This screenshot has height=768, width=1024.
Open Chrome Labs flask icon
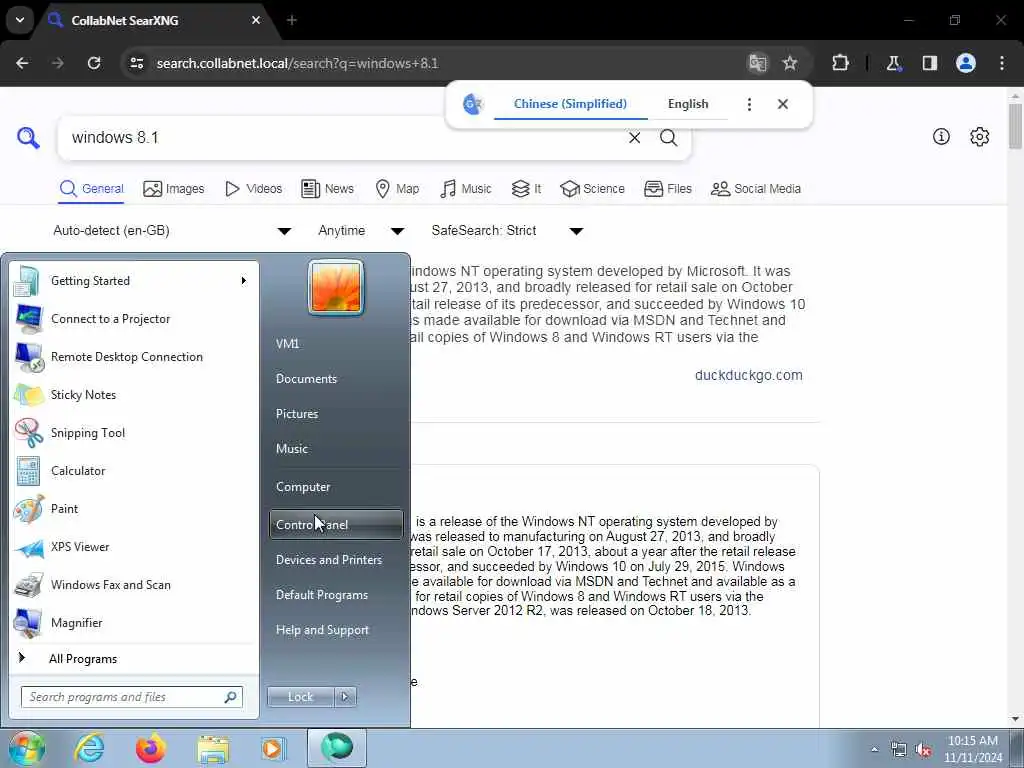[x=893, y=63]
